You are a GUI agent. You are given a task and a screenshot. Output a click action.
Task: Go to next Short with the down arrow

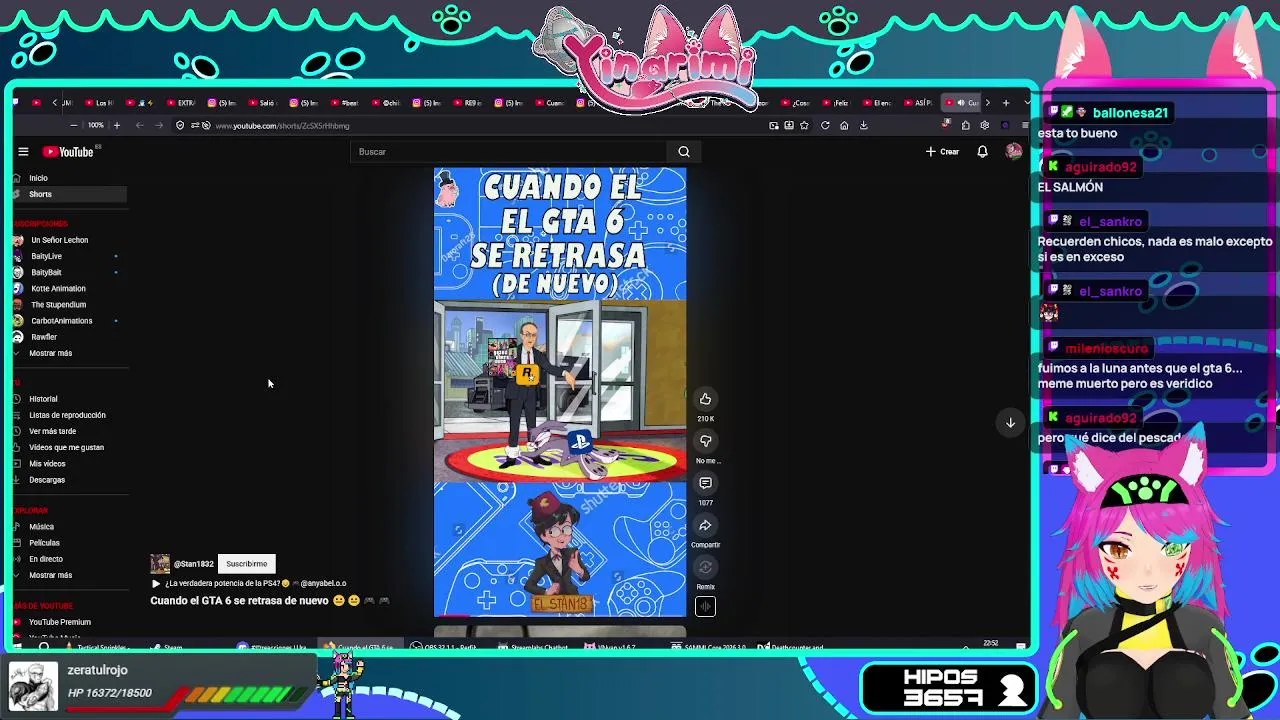coord(1010,423)
